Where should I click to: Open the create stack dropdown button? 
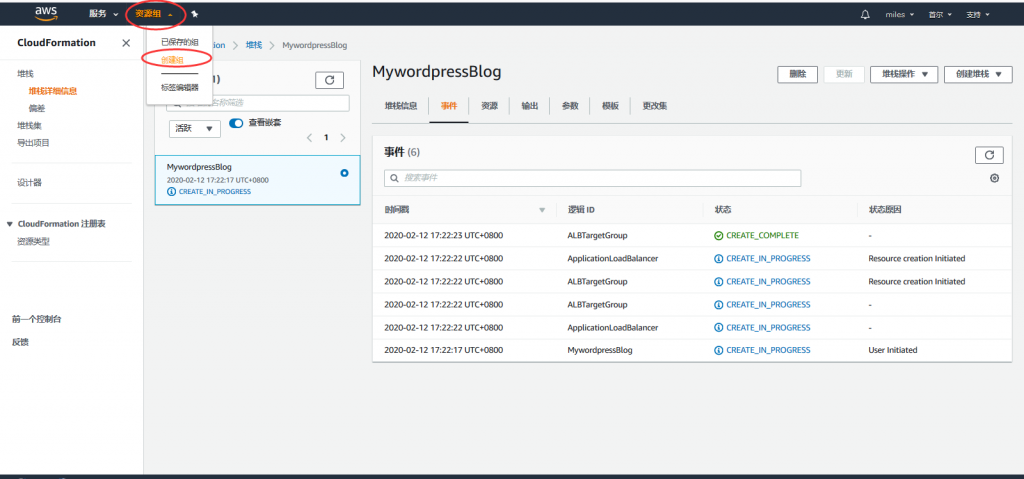coord(978,74)
